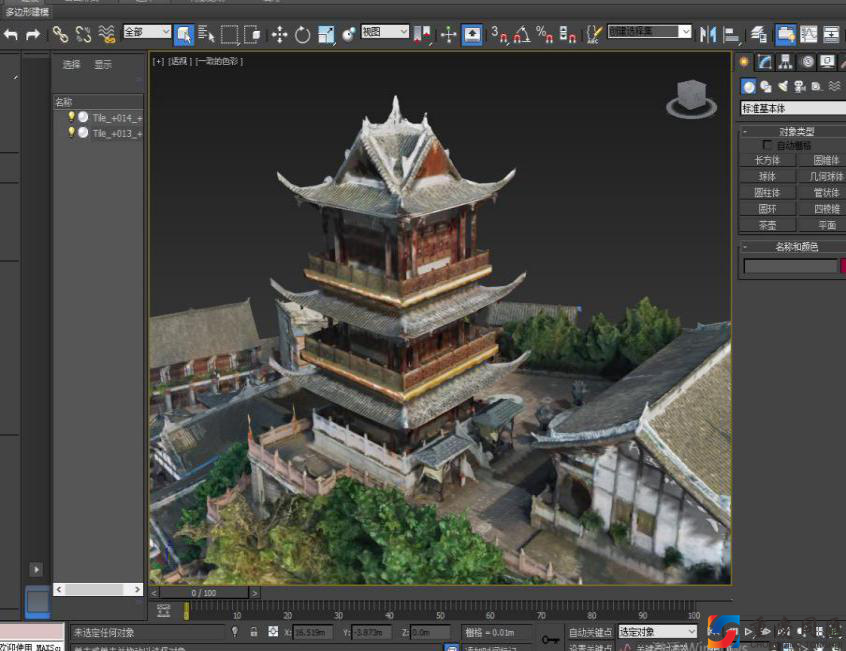This screenshot has width=846, height=651.
Task: Activate the Select and Rotate tool
Action: click(303, 35)
